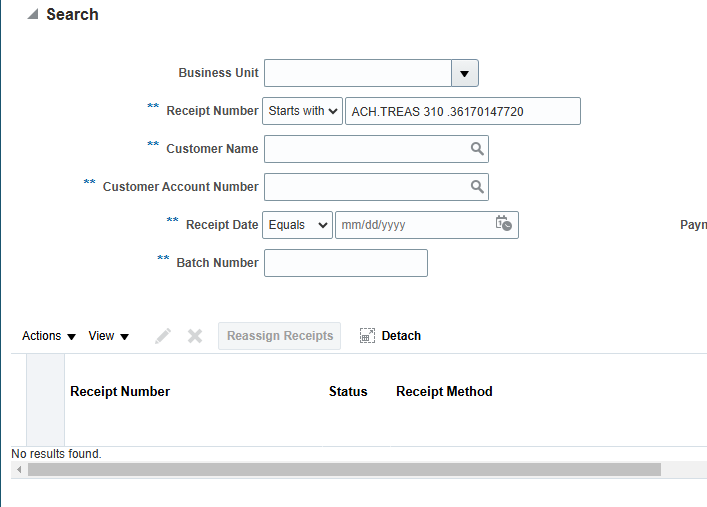Screen dimensions: 707x507
Task: Click the Detach label button
Action: click(x=401, y=336)
